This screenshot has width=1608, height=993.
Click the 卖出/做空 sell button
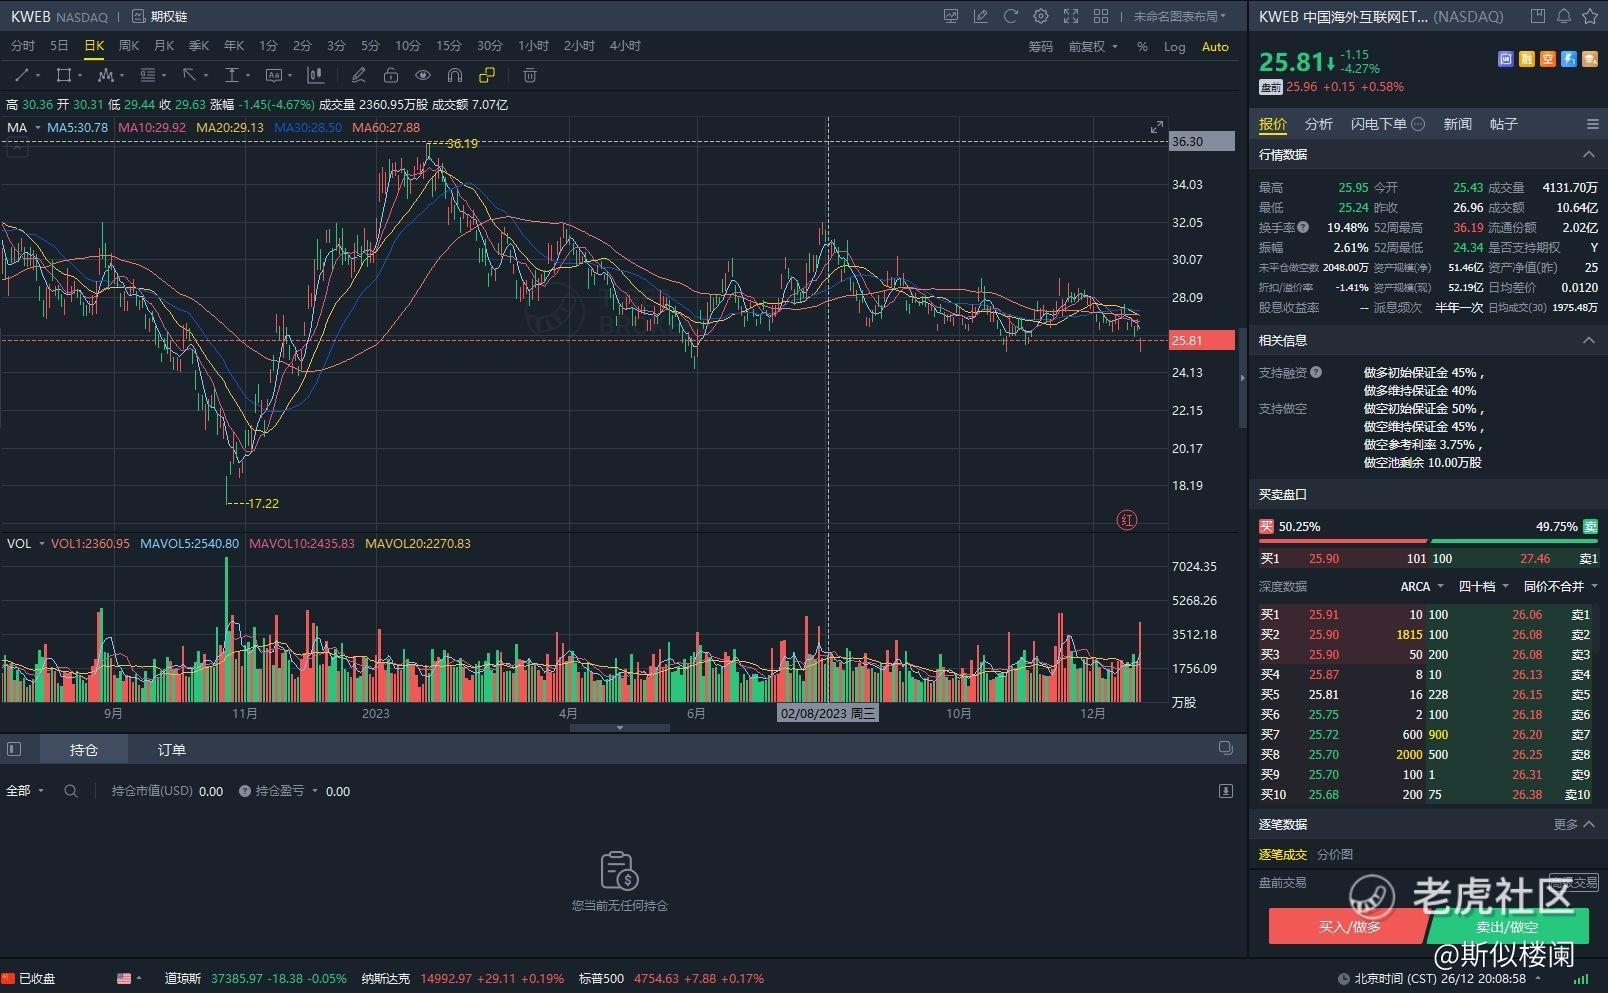tap(1507, 926)
